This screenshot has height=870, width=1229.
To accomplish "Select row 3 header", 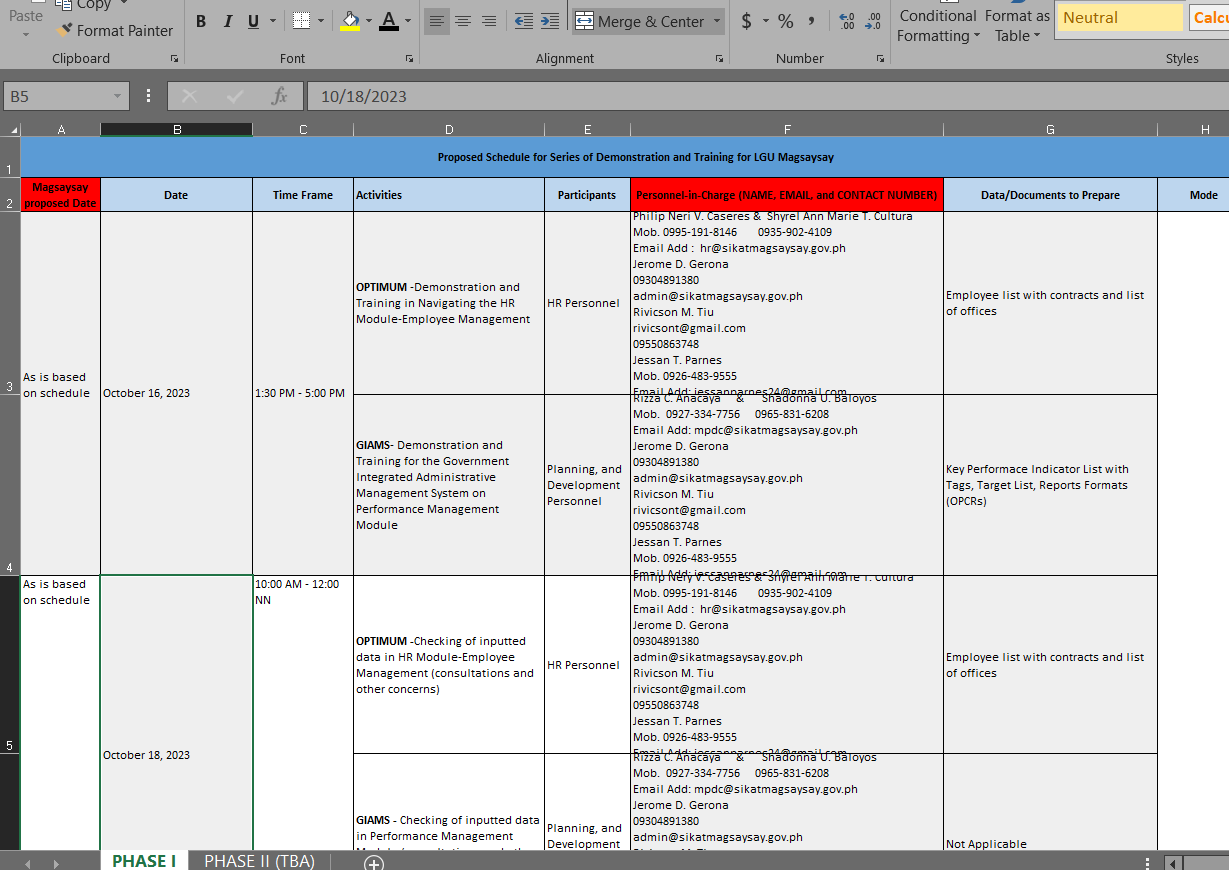I will pos(10,303).
